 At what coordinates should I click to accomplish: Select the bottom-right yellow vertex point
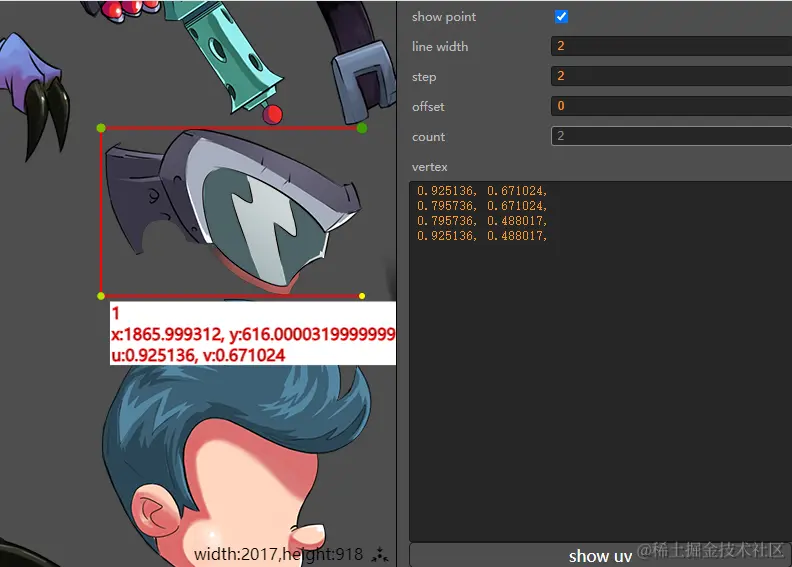click(362, 296)
